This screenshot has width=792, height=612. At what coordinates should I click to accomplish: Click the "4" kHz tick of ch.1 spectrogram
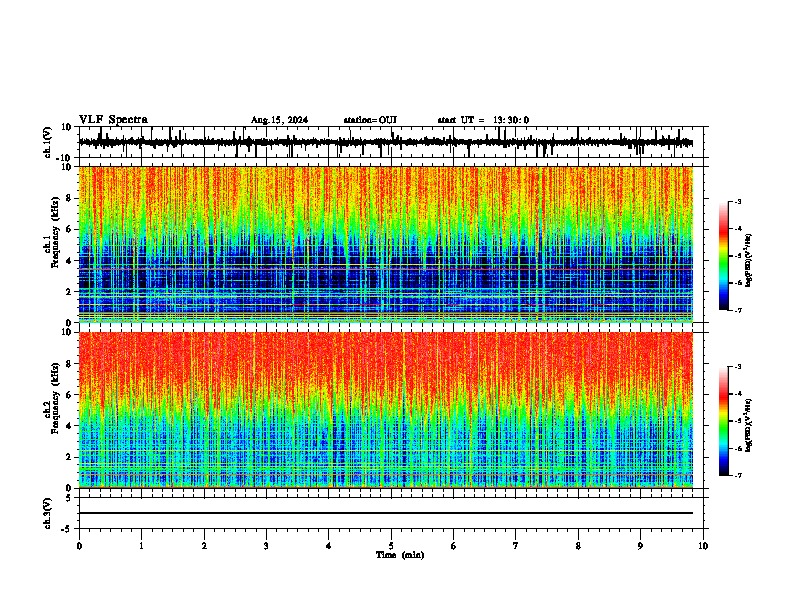pyautogui.click(x=69, y=261)
